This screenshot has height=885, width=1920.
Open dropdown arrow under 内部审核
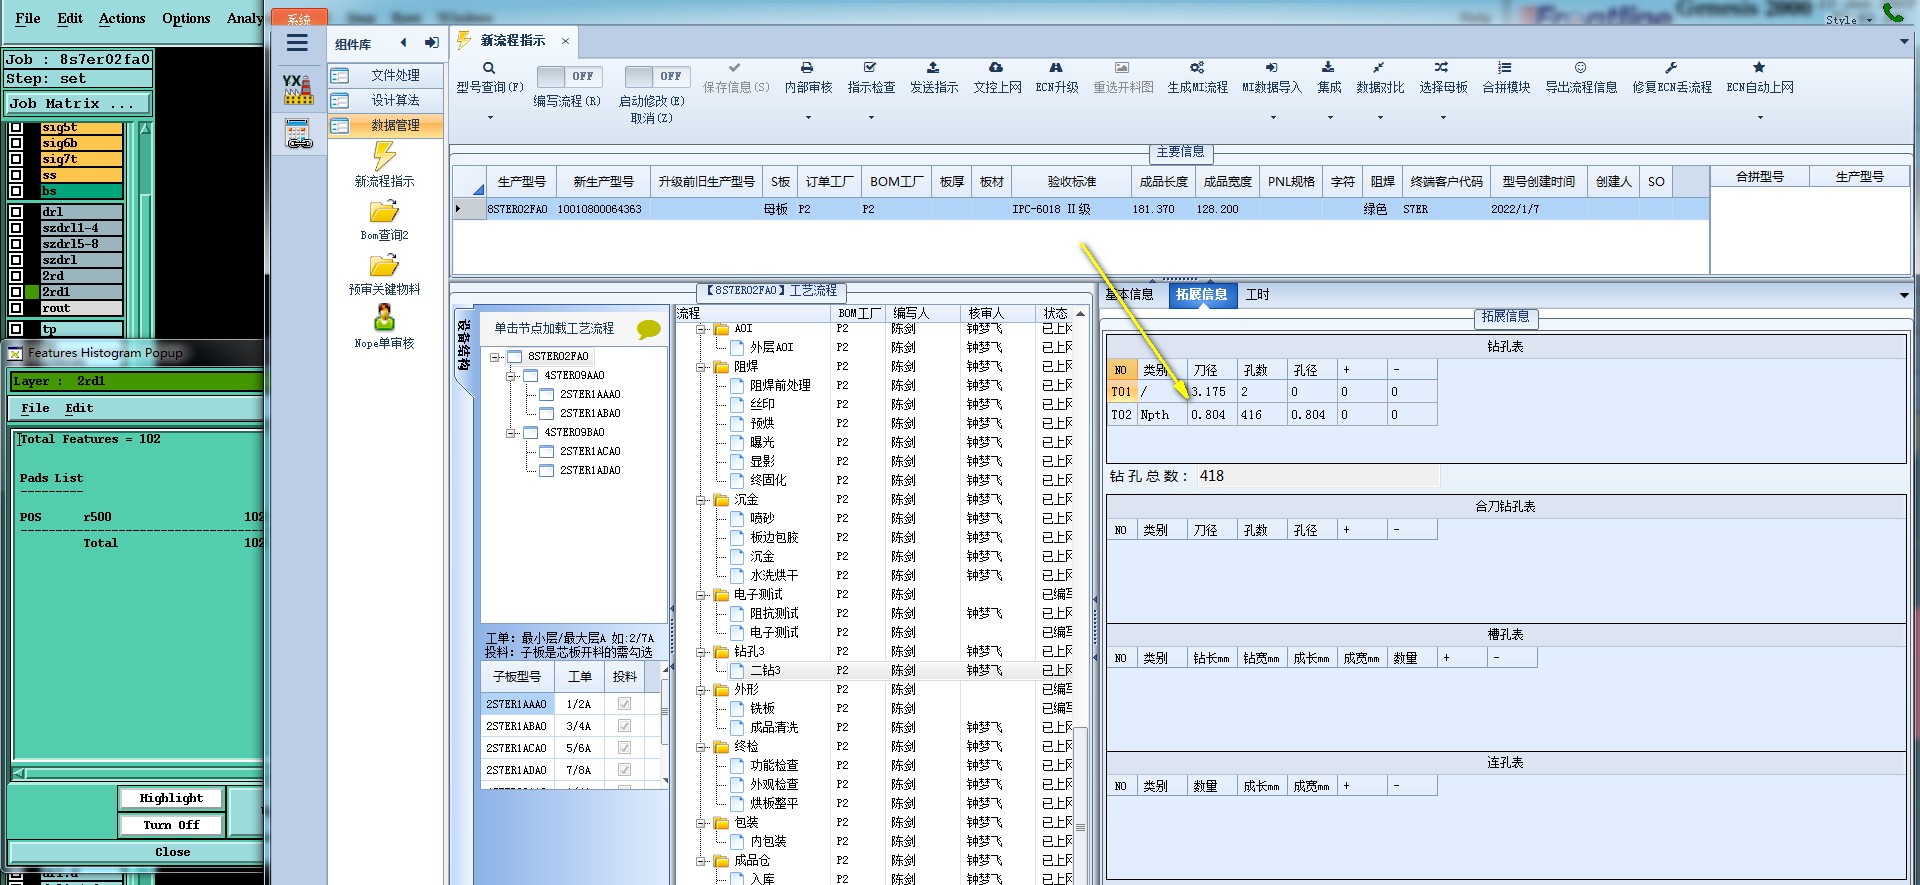[808, 118]
